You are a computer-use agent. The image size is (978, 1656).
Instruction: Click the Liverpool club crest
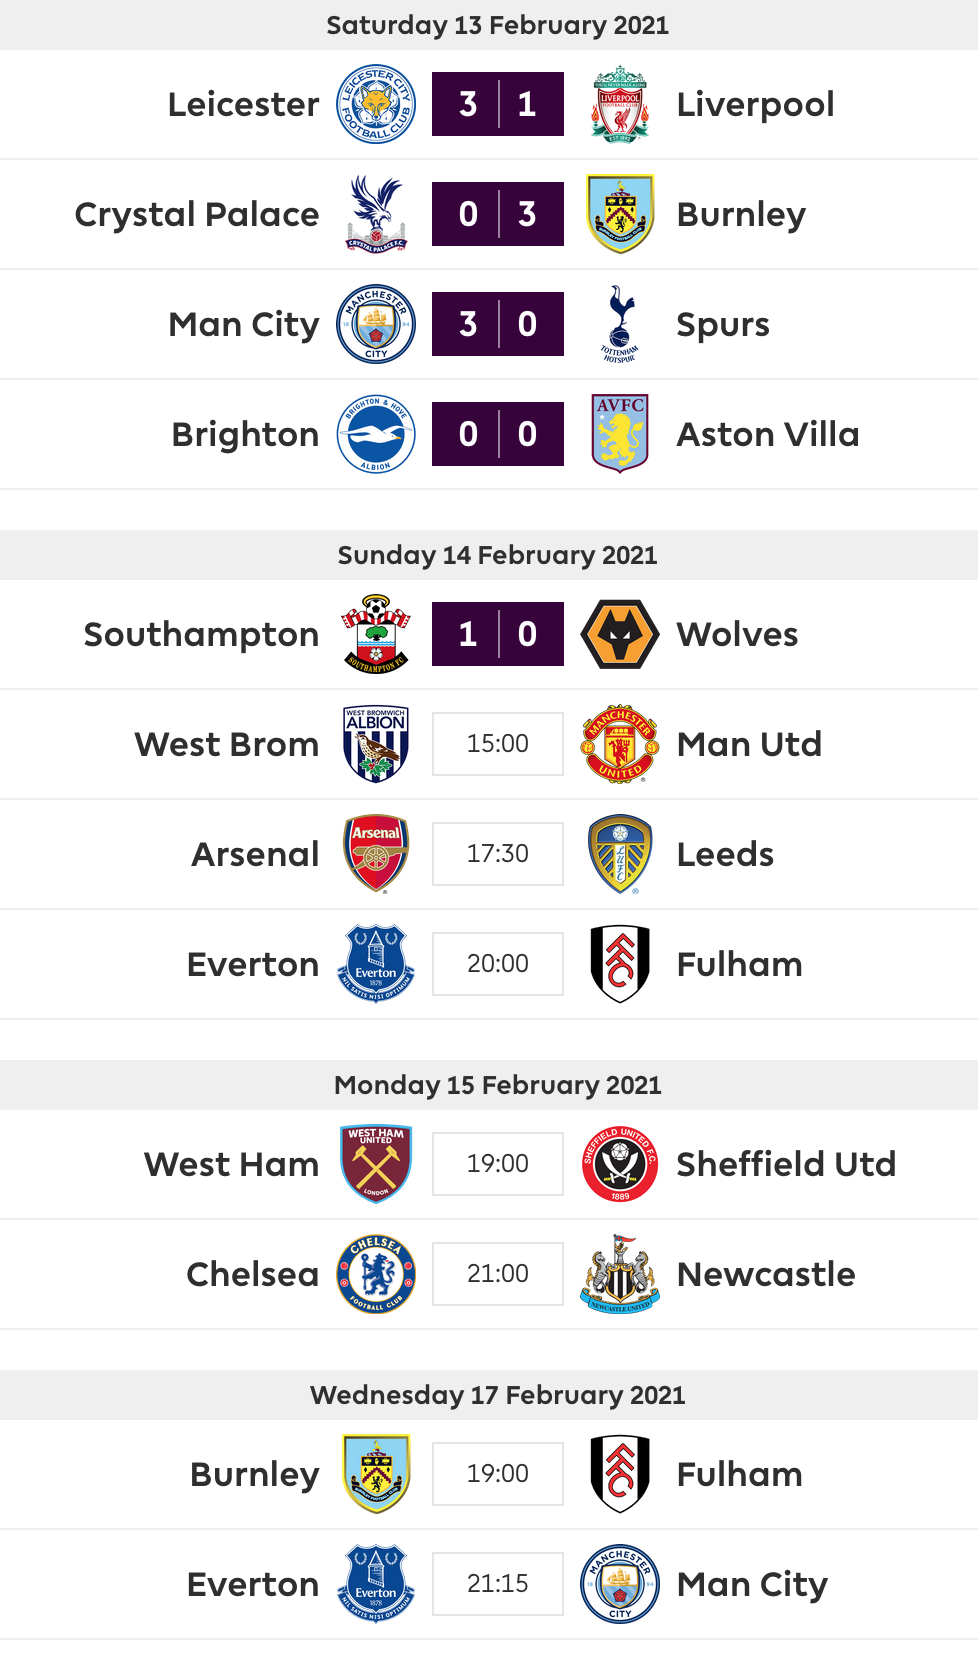coord(620,104)
